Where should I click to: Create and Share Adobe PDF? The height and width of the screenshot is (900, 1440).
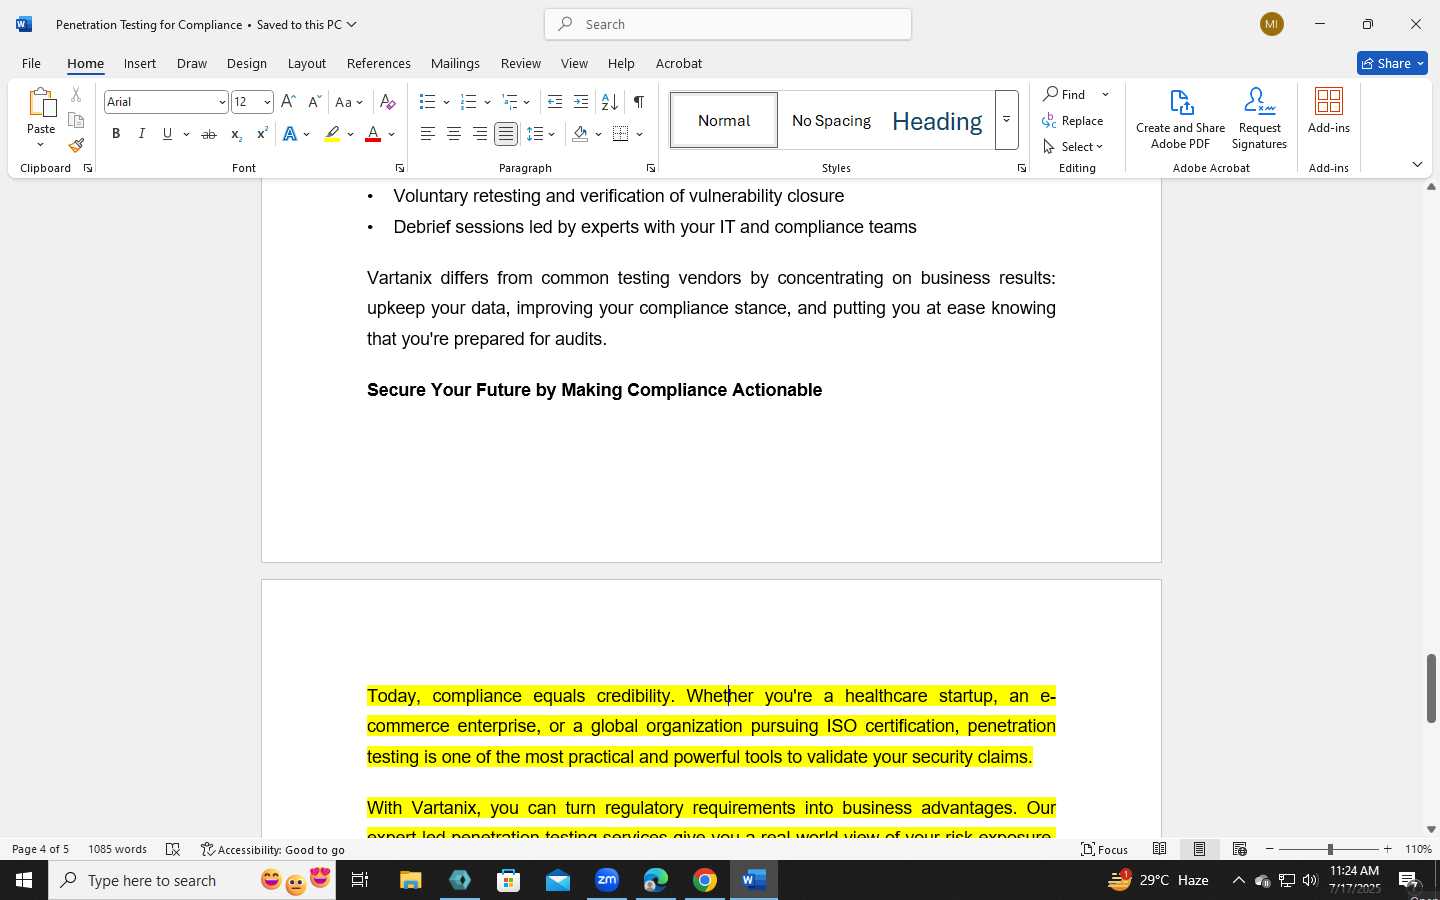coord(1180,118)
